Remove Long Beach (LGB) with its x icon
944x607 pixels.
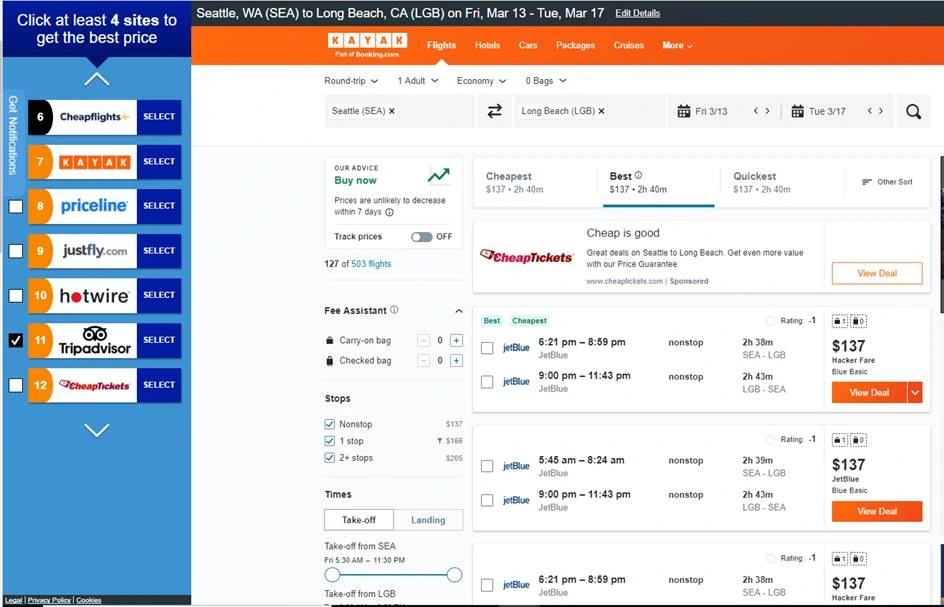[x=601, y=111]
